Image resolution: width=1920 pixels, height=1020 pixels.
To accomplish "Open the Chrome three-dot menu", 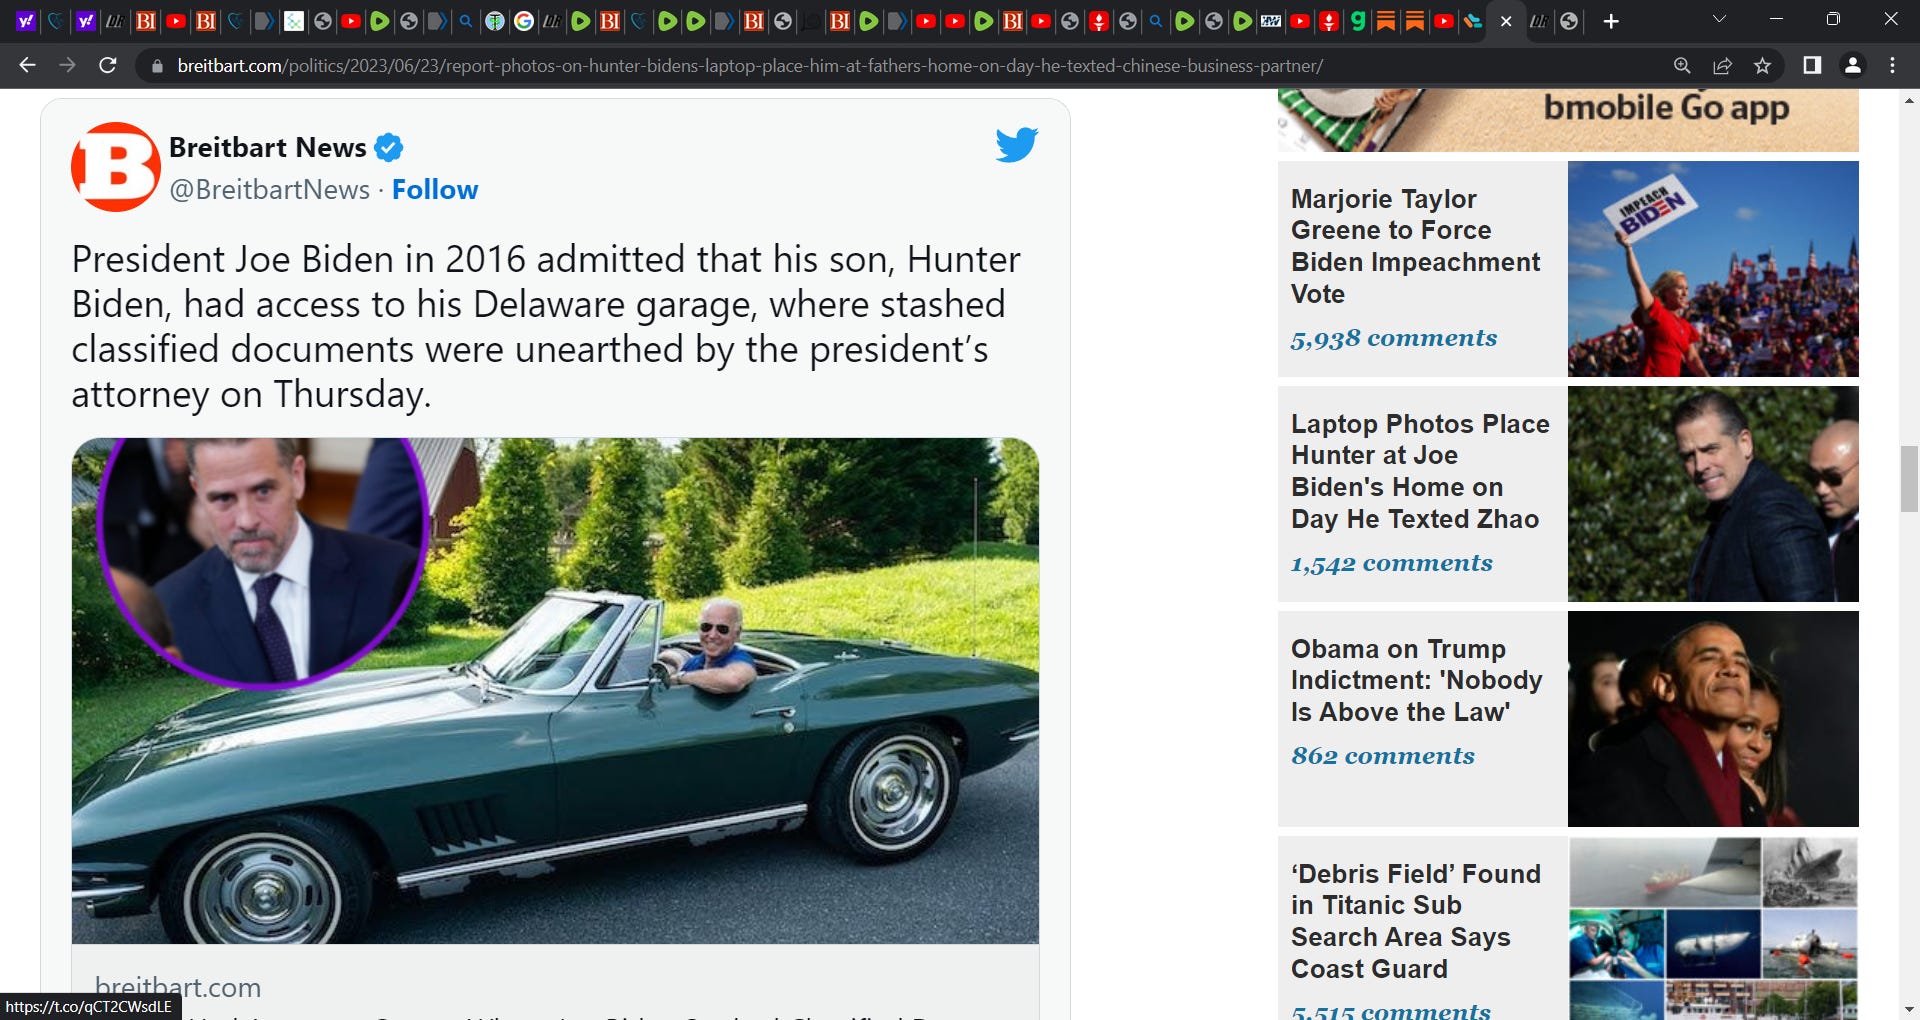I will point(1892,66).
